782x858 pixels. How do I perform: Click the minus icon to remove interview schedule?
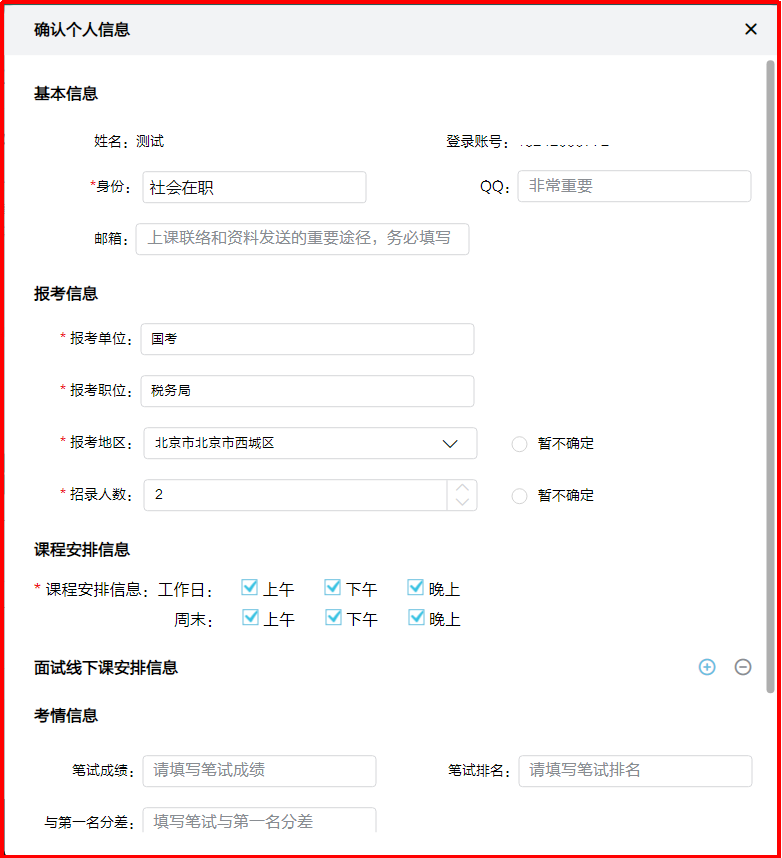743,667
